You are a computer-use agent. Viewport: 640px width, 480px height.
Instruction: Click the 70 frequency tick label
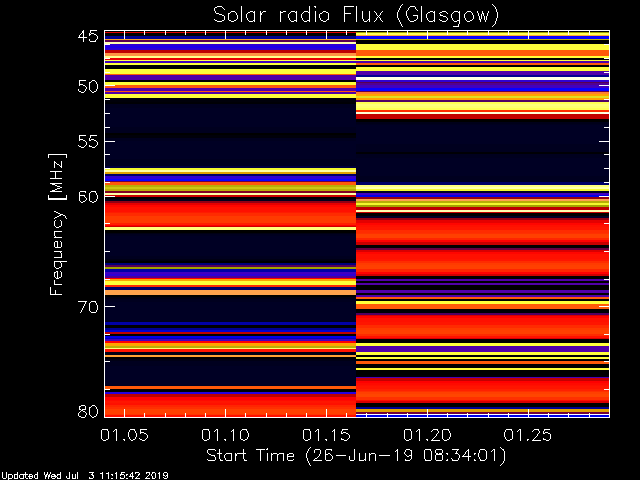pyautogui.click(x=88, y=307)
